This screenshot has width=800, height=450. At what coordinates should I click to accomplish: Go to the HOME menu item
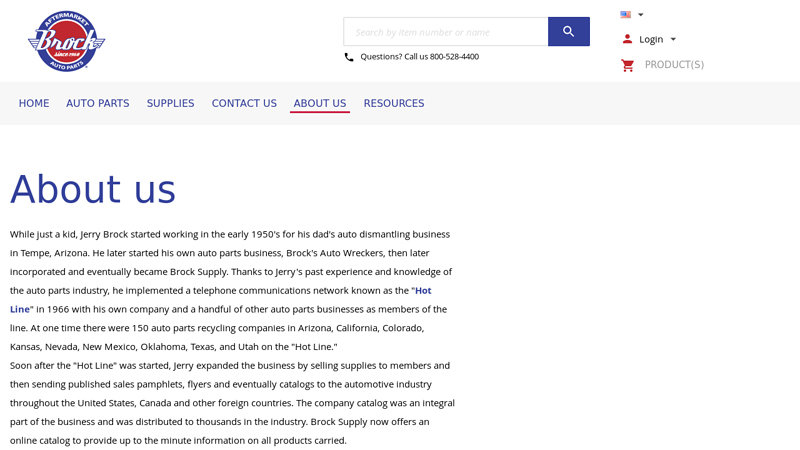tap(34, 103)
